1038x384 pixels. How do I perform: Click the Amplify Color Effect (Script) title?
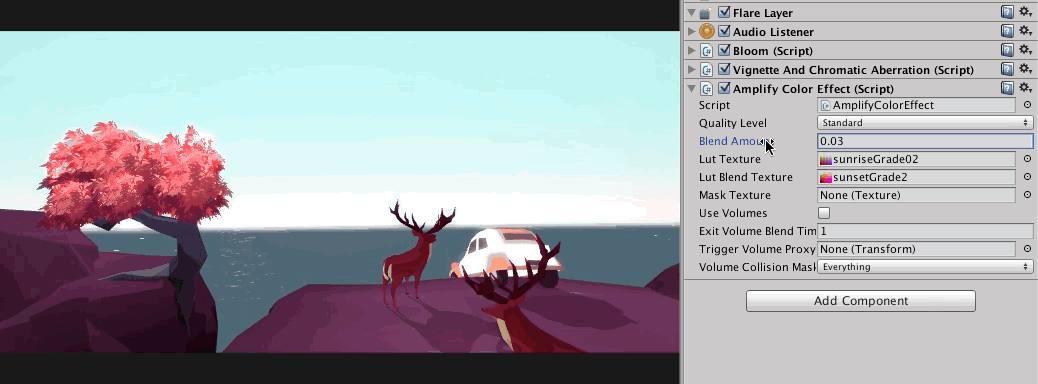(x=813, y=89)
